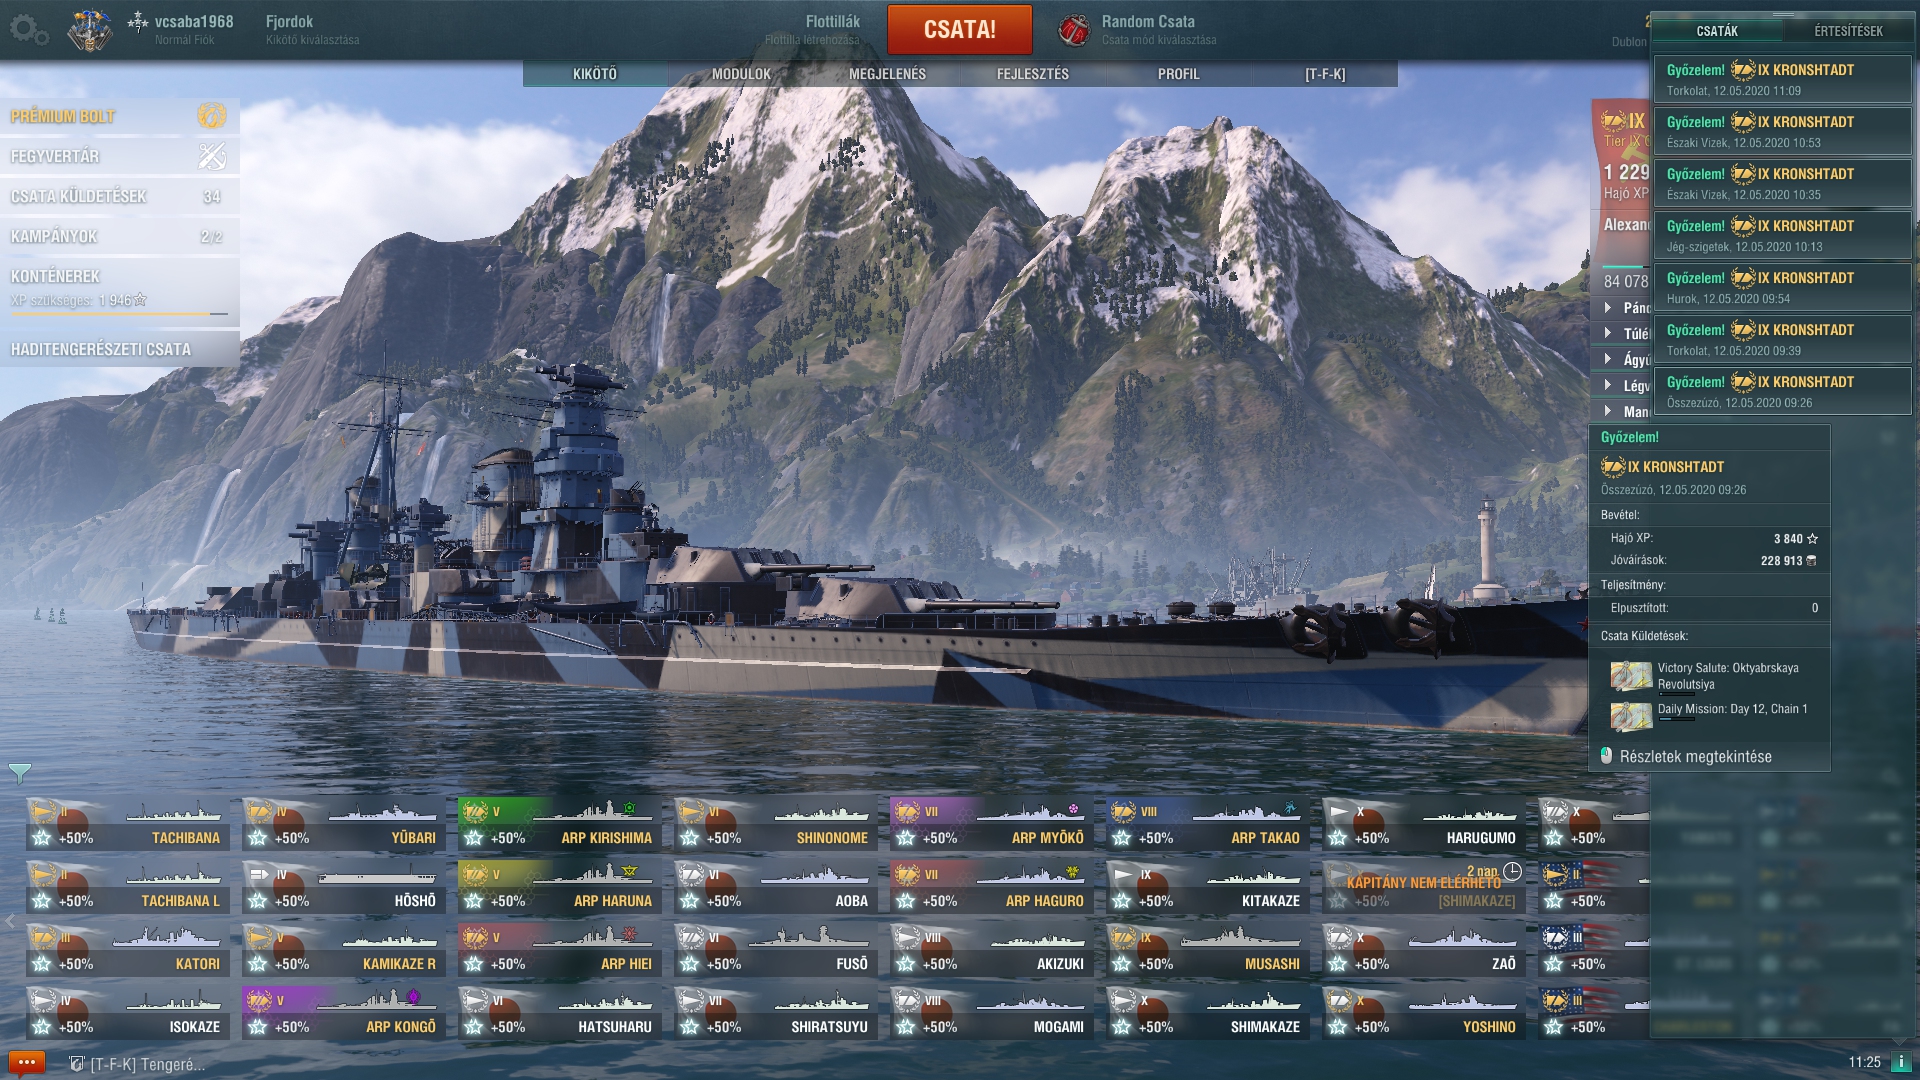The width and height of the screenshot is (1920, 1080).
Task: Click the Random Csata battle mode icon
Action: [1074, 30]
